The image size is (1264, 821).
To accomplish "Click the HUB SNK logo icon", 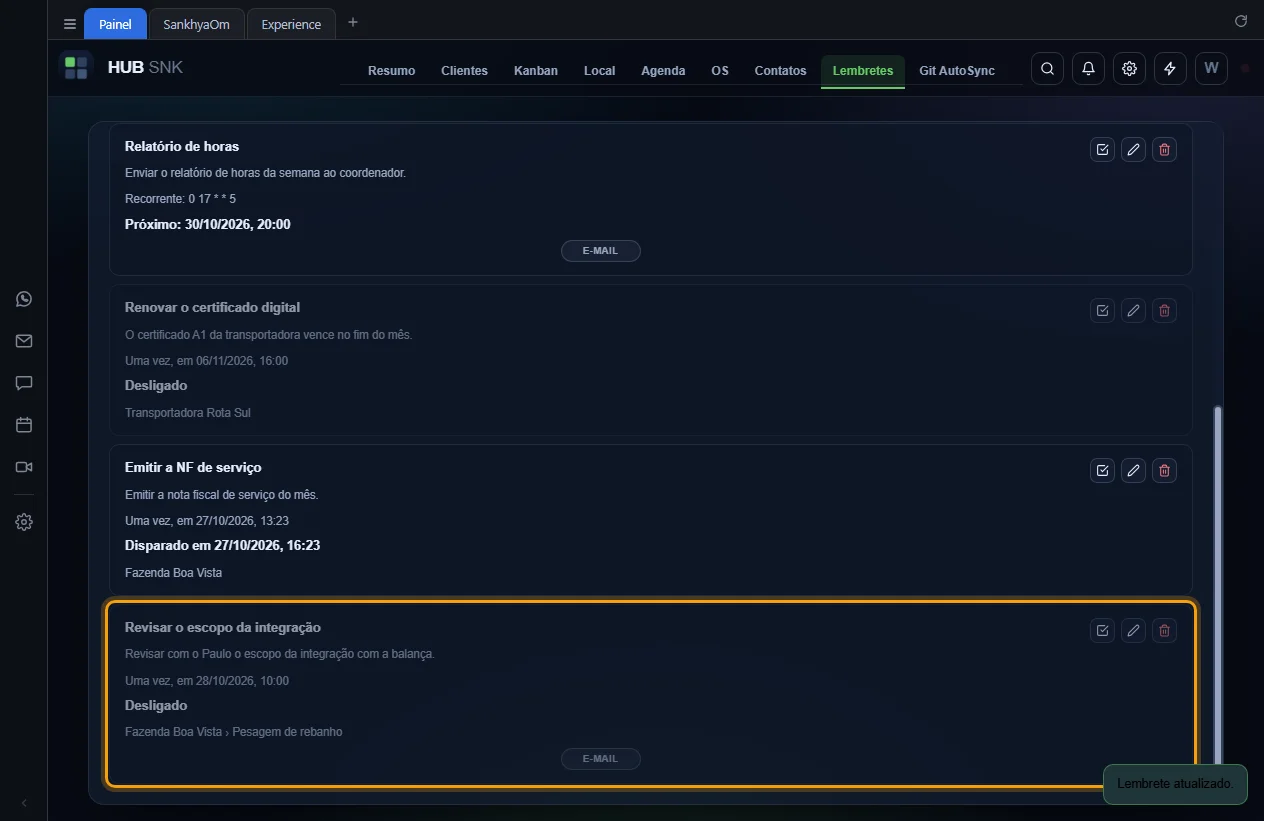I will click(76, 68).
